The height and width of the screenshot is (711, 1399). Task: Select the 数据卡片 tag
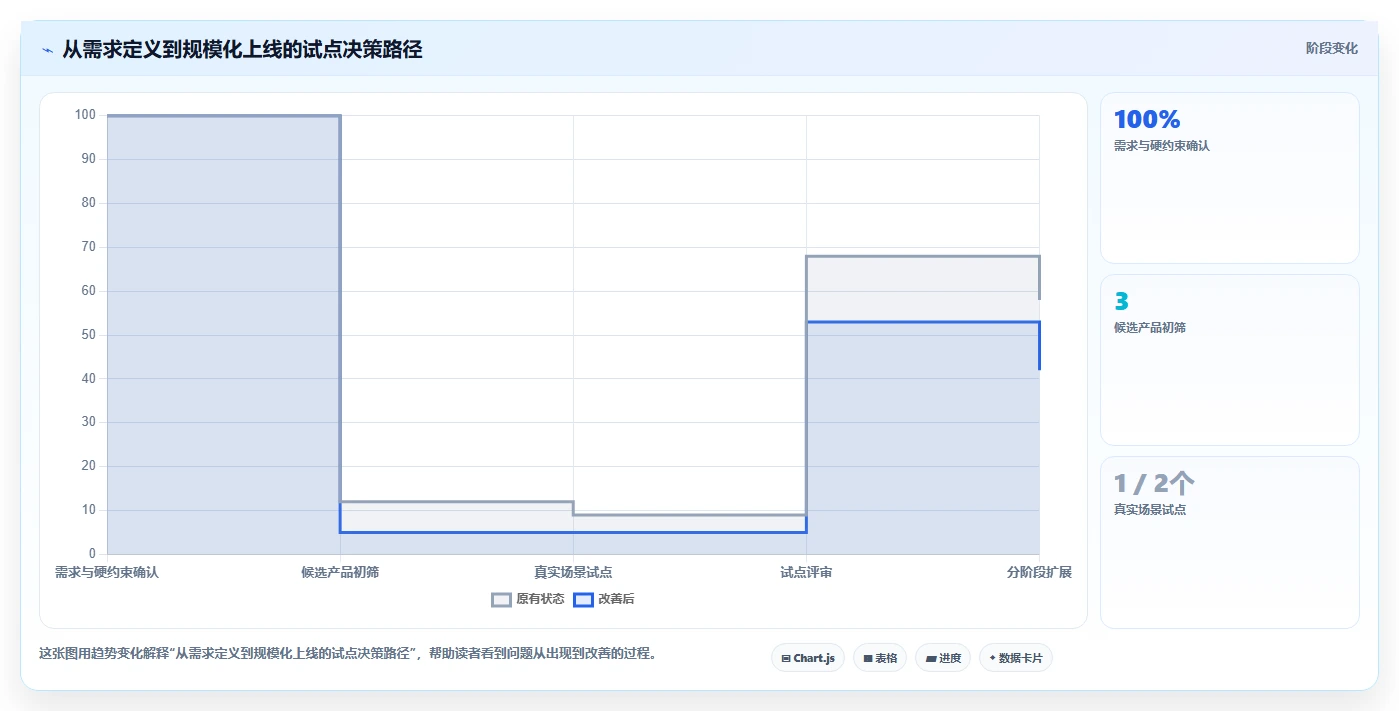(x=1016, y=658)
